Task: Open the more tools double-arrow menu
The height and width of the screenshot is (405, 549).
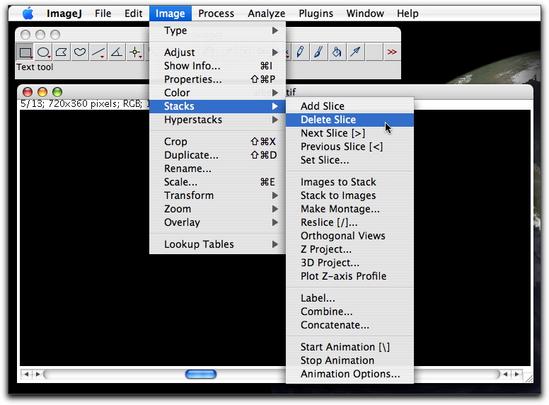Action: click(391, 52)
